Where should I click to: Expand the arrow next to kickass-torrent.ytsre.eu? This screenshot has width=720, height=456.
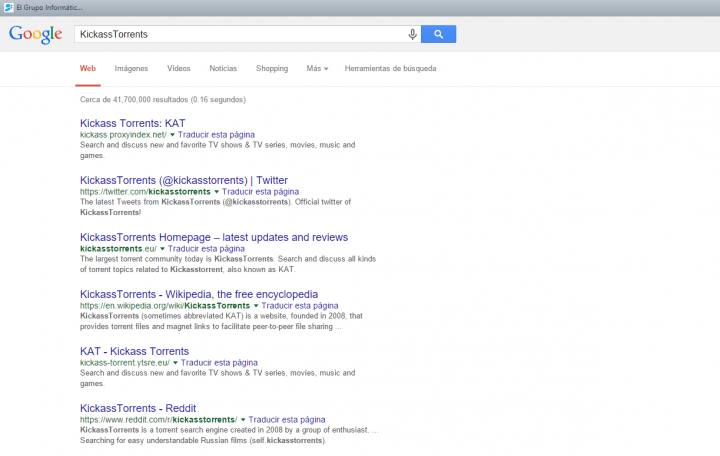click(x=175, y=362)
